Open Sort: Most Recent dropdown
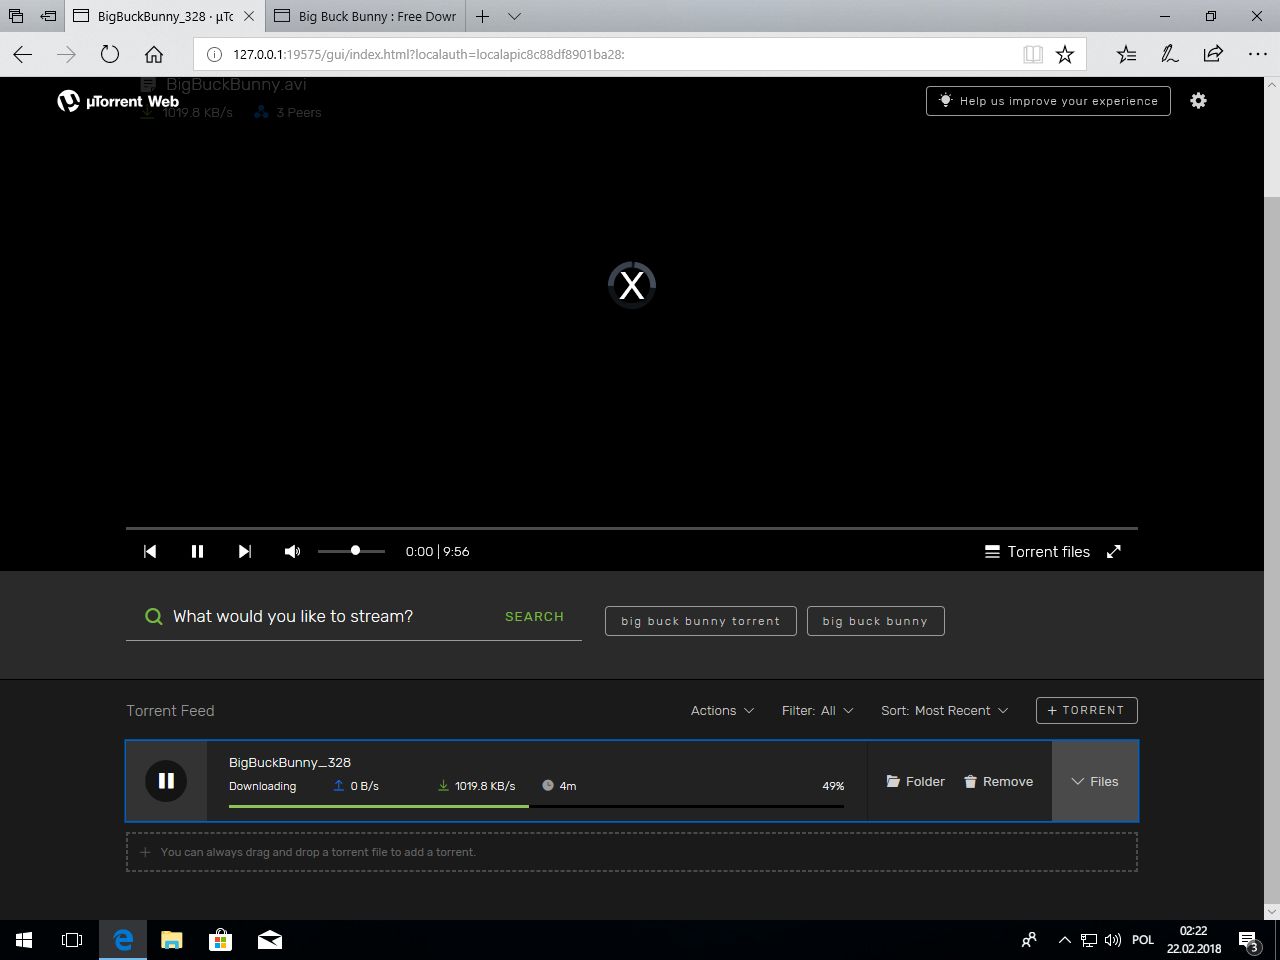The image size is (1280, 960). pyautogui.click(x=944, y=711)
